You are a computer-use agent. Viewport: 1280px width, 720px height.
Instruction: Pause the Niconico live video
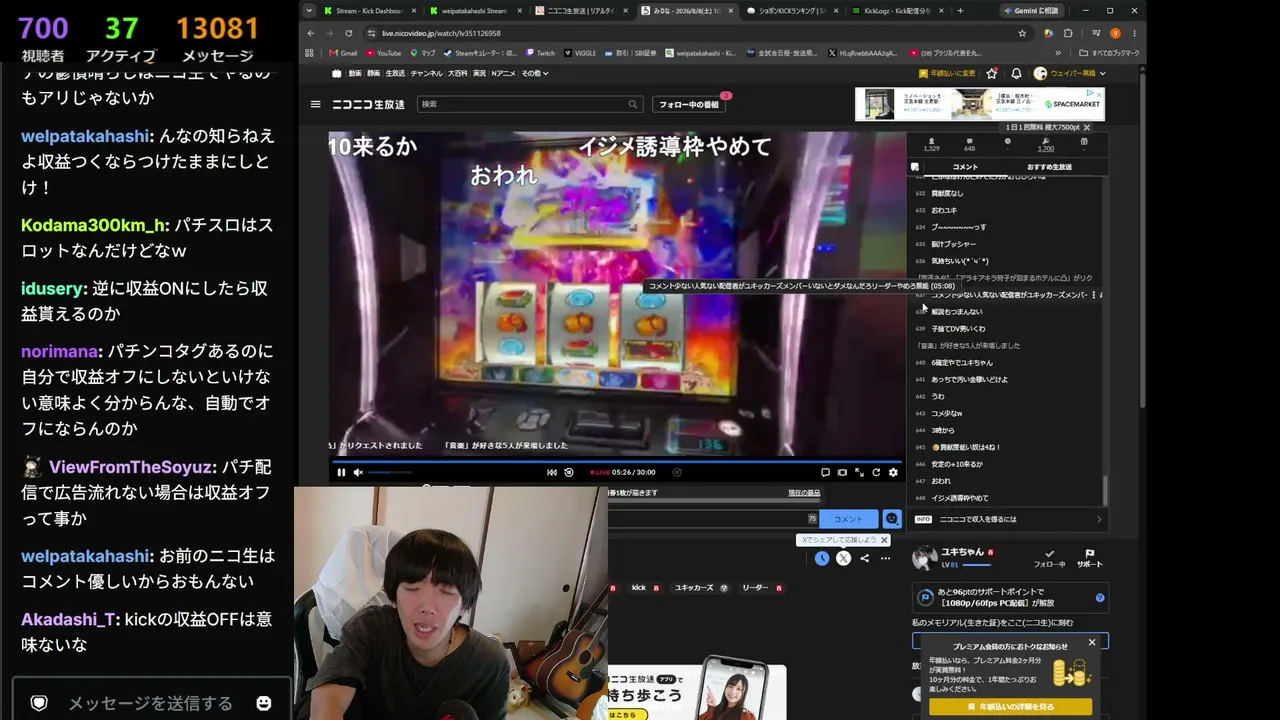coord(341,472)
